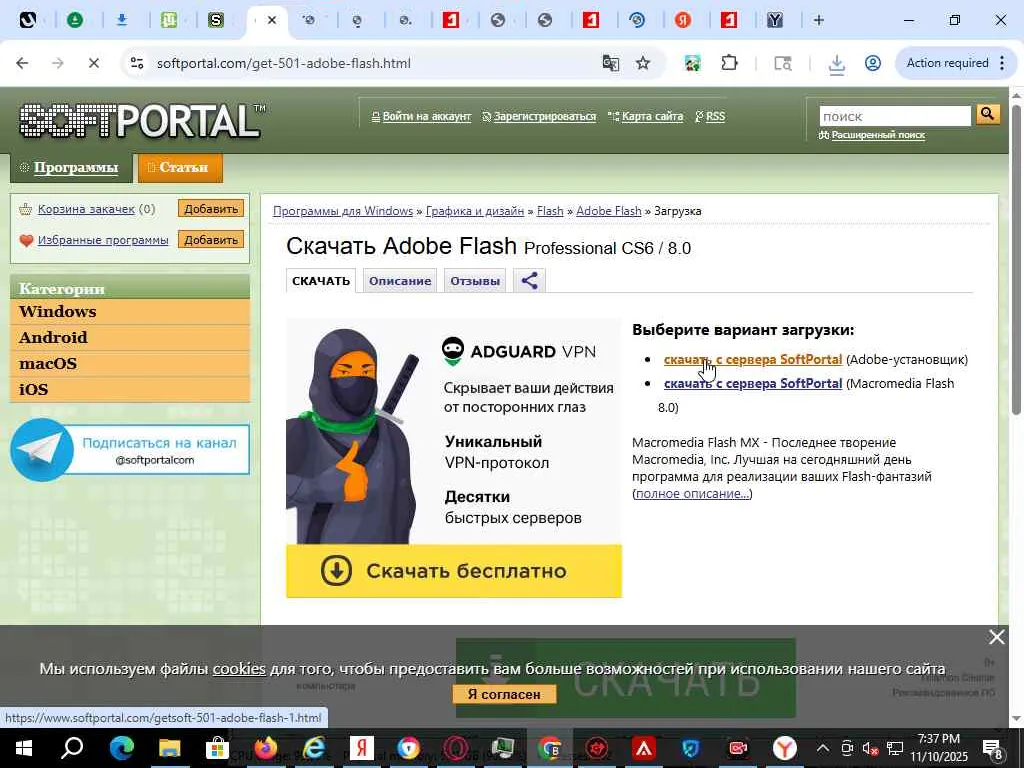Click the Я согласен cookie button
The image size is (1024, 768).
coord(504,694)
